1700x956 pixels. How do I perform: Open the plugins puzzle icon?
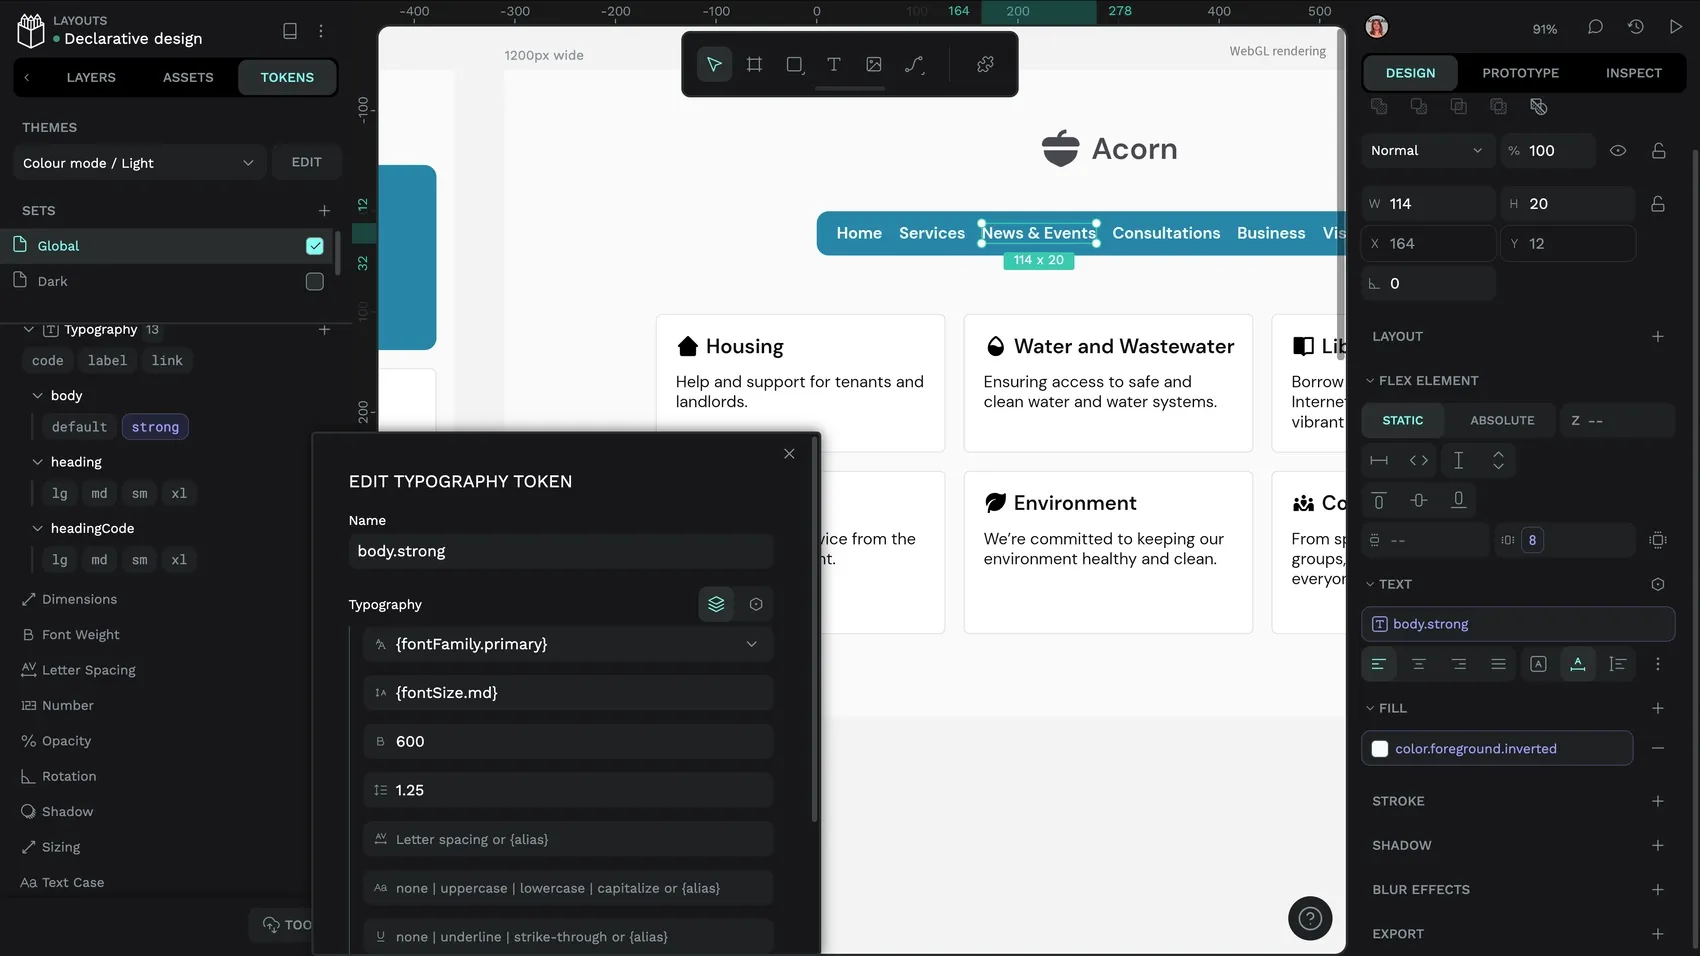985,64
